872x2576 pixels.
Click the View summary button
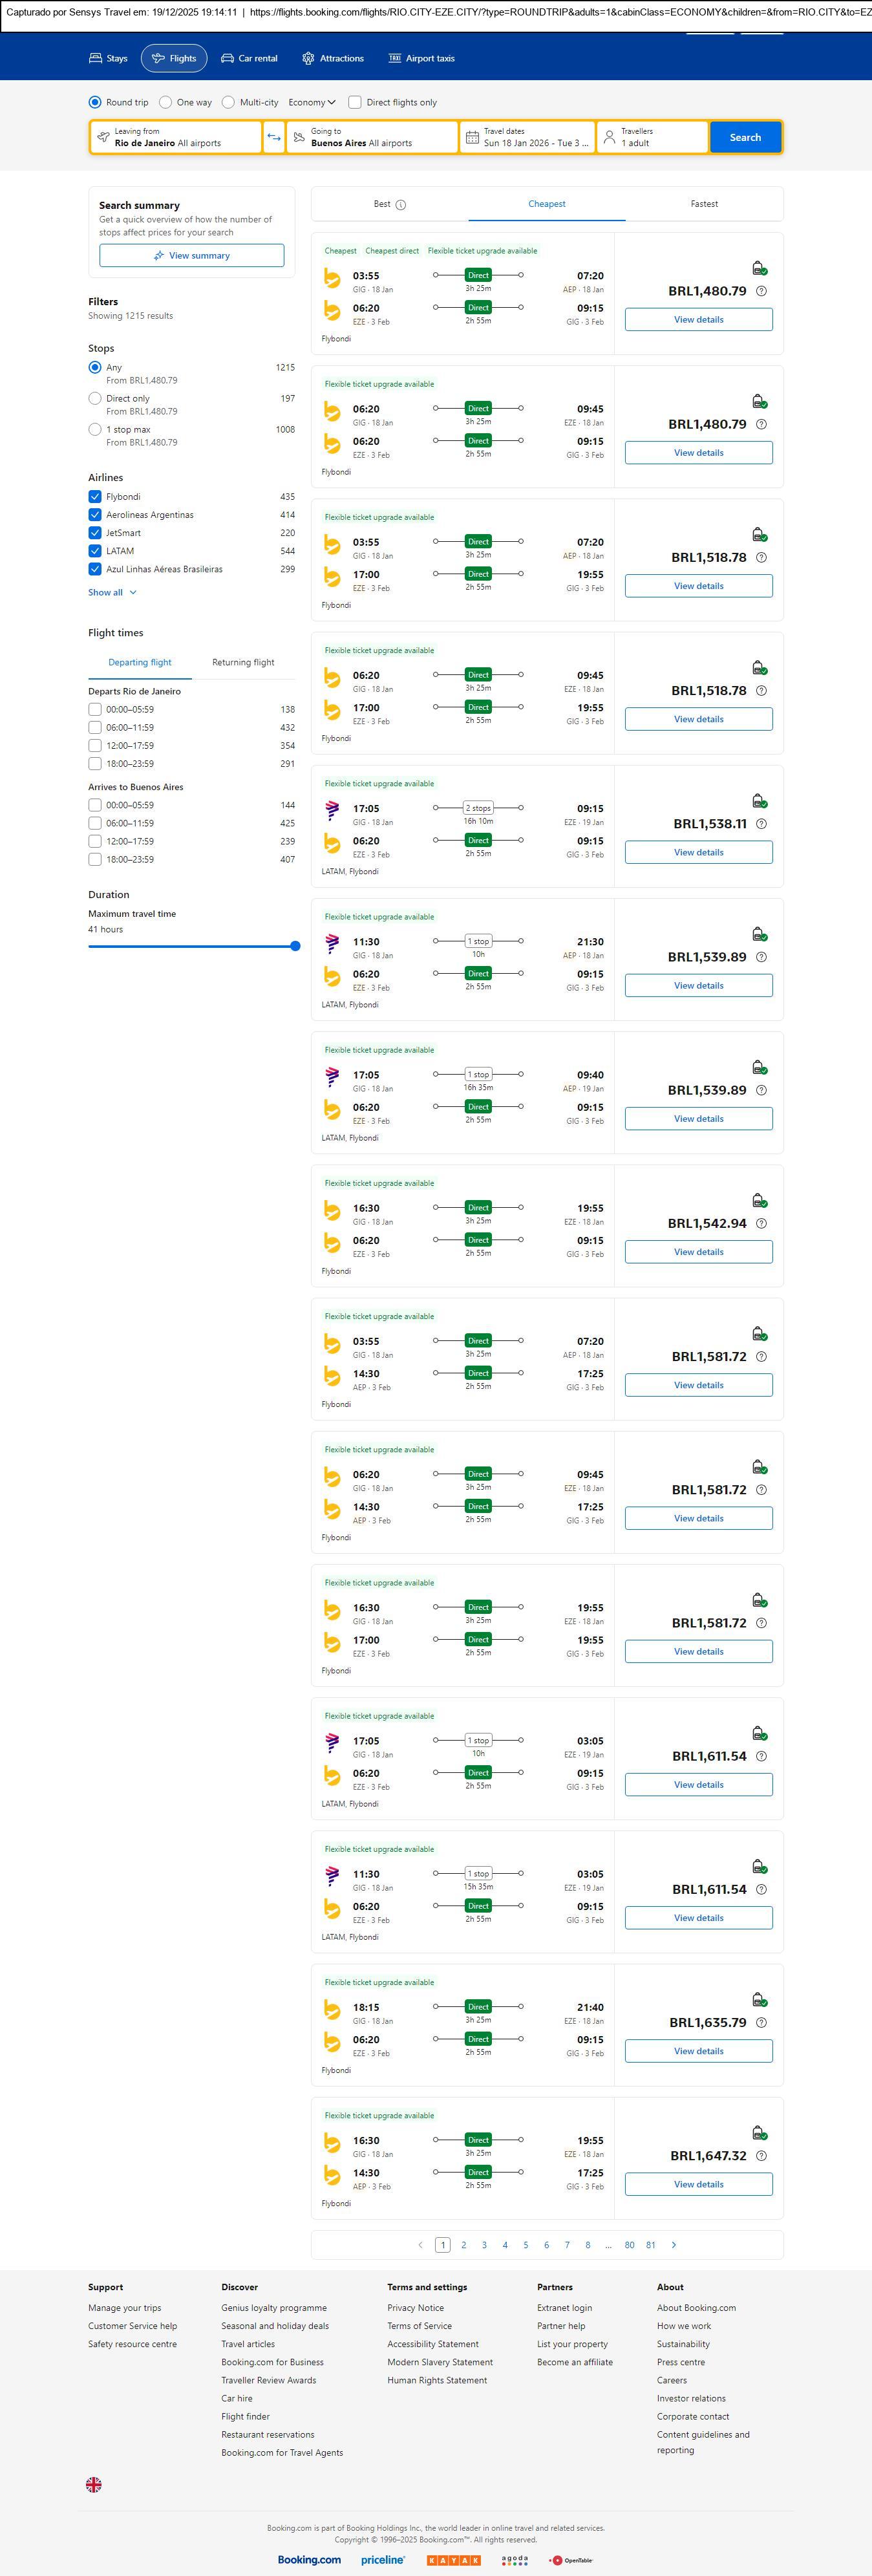point(191,256)
